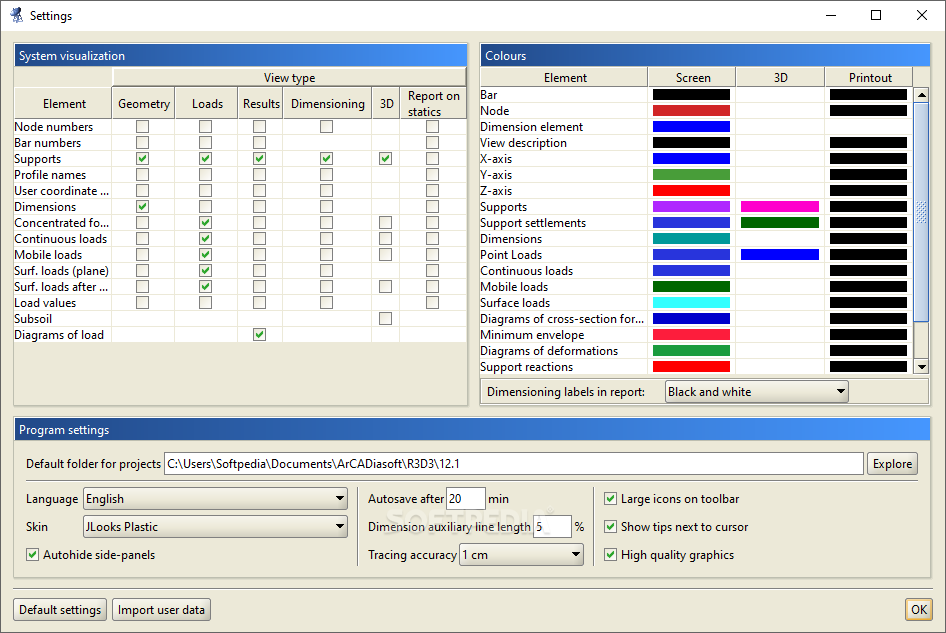The width and height of the screenshot is (946, 633).
Task: Open the Skin dropdown JLooks Plastic
Action: pyautogui.click(x=215, y=527)
